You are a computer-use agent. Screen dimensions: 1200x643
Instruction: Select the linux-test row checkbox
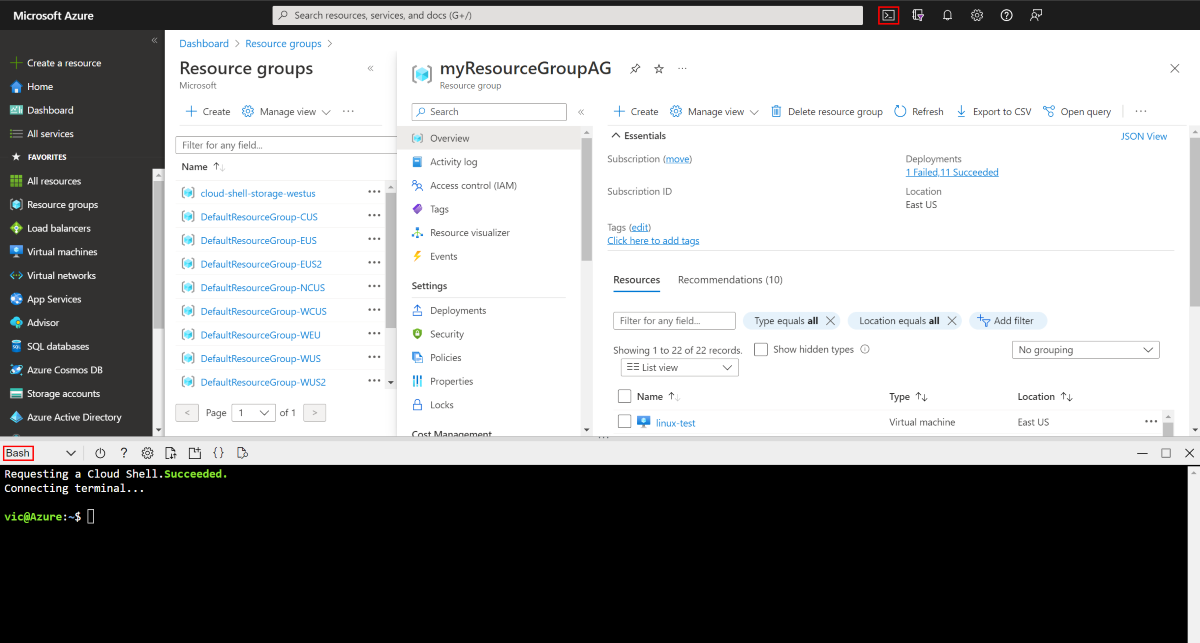point(625,422)
